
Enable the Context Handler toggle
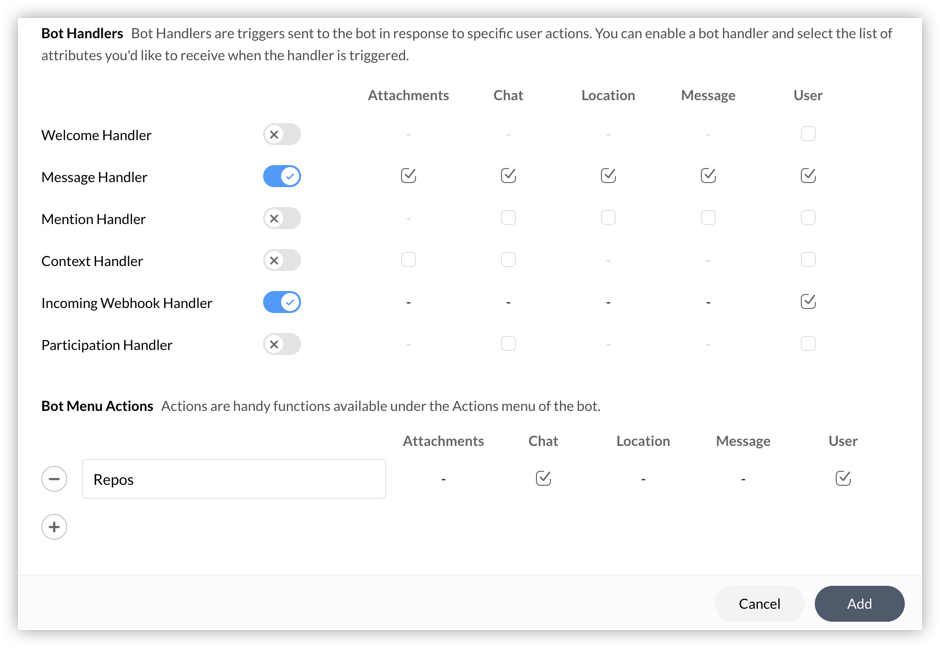click(x=282, y=261)
